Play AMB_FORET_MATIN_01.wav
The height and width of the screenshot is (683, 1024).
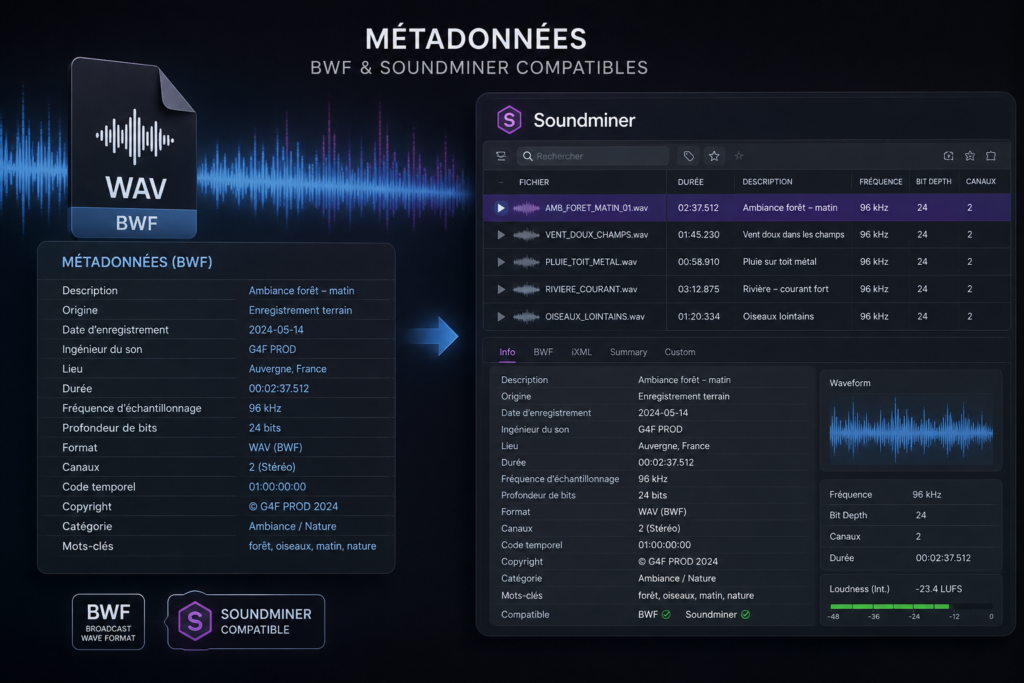point(501,208)
